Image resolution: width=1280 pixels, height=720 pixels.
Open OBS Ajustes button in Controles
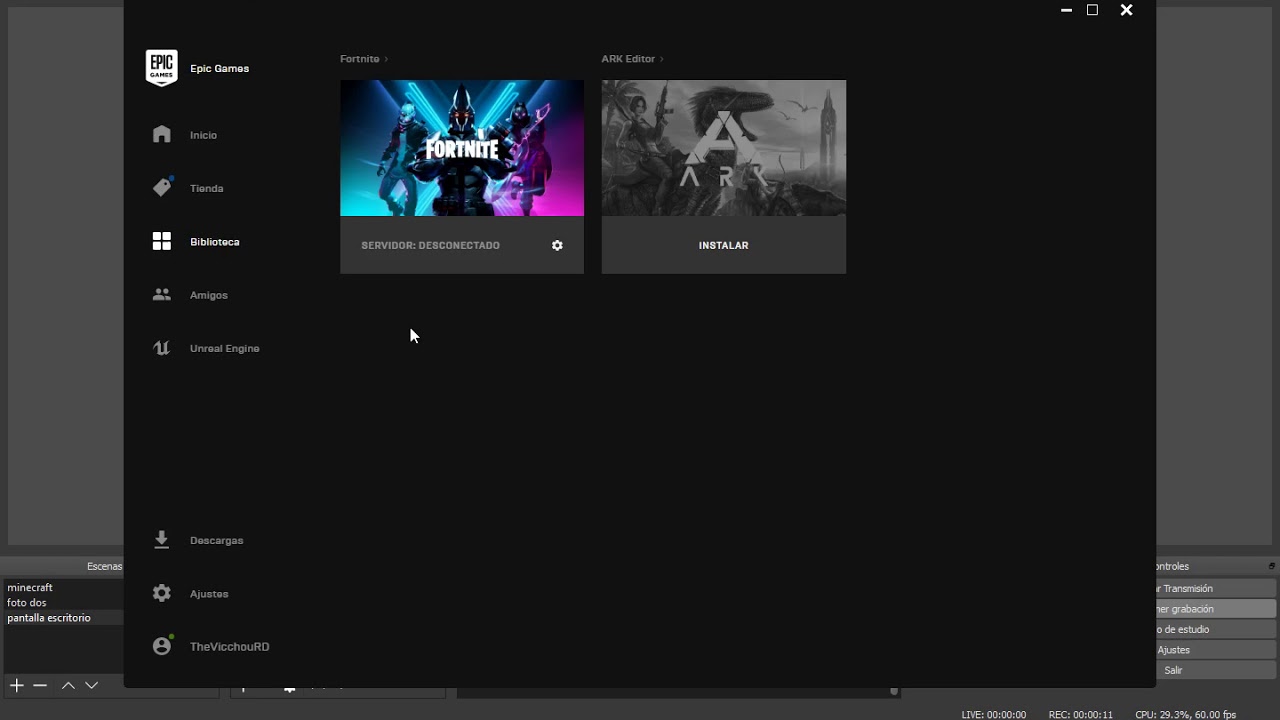tap(1216, 650)
